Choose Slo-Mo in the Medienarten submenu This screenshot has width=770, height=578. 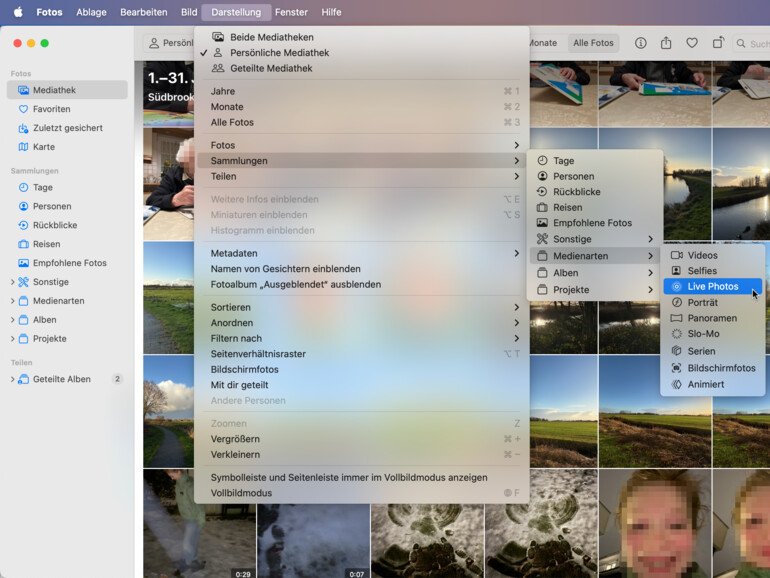[x=703, y=334]
